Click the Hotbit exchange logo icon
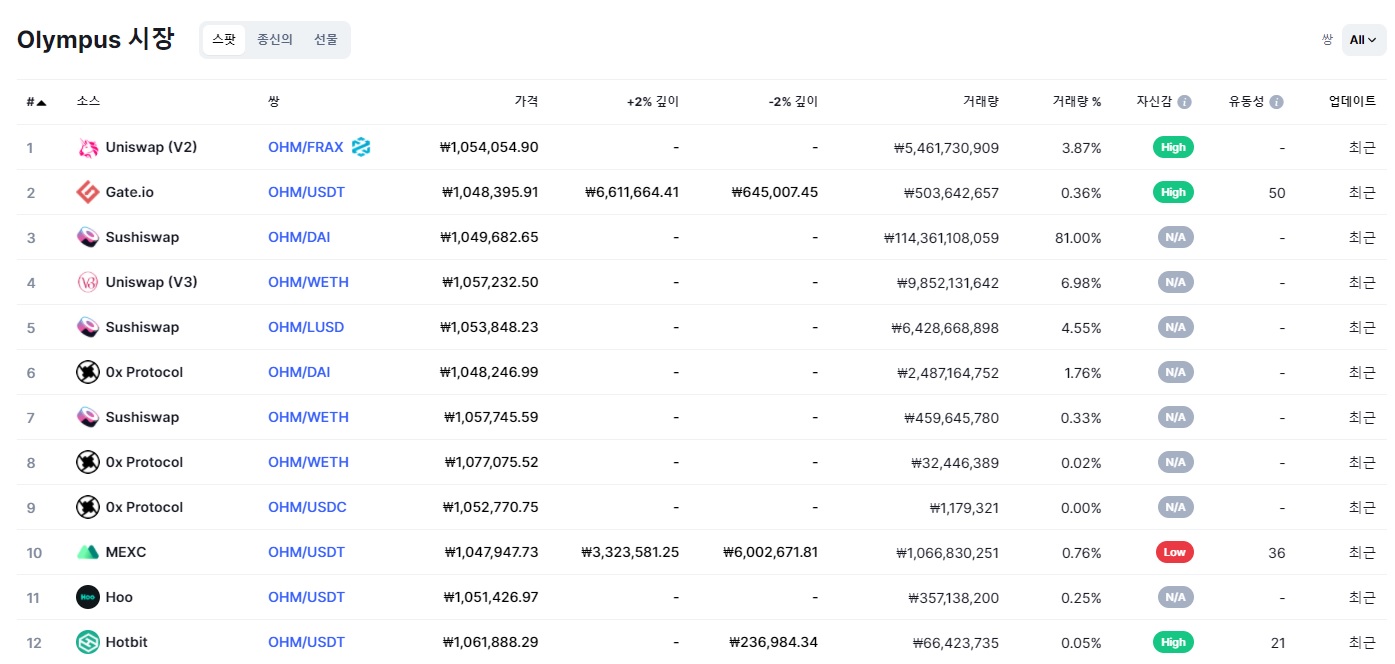Image resolution: width=1395 pixels, height=664 pixels. pyautogui.click(x=88, y=642)
